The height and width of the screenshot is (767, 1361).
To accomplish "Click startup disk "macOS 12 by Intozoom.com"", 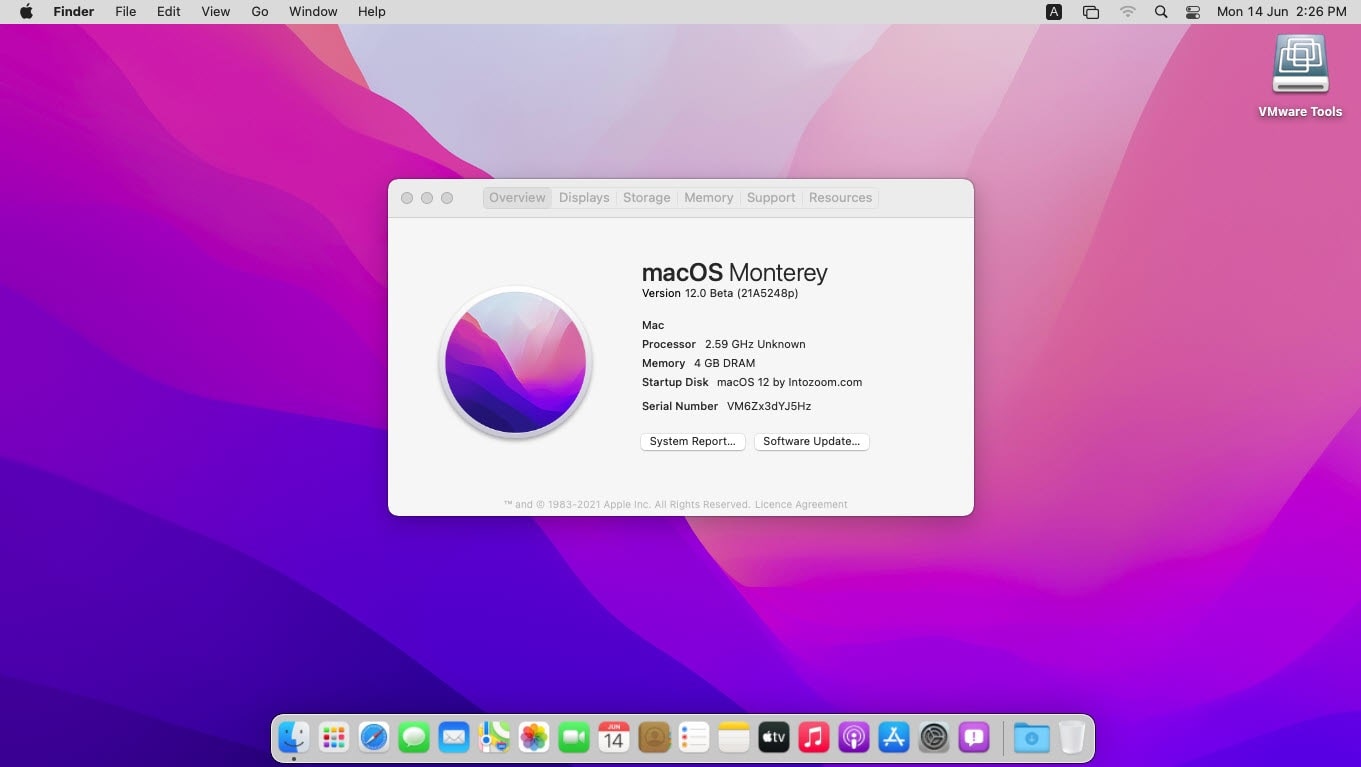I will (x=790, y=382).
